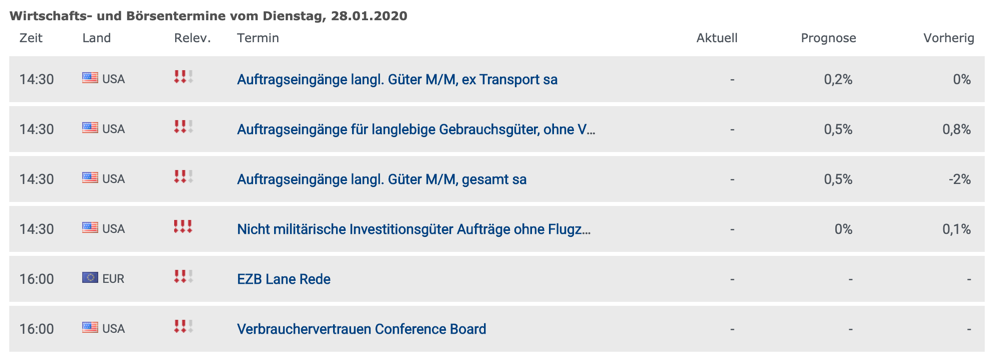The height and width of the screenshot is (361, 993).
Task: Click the 0,8% Vorherig value
Action: click(x=956, y=130)
